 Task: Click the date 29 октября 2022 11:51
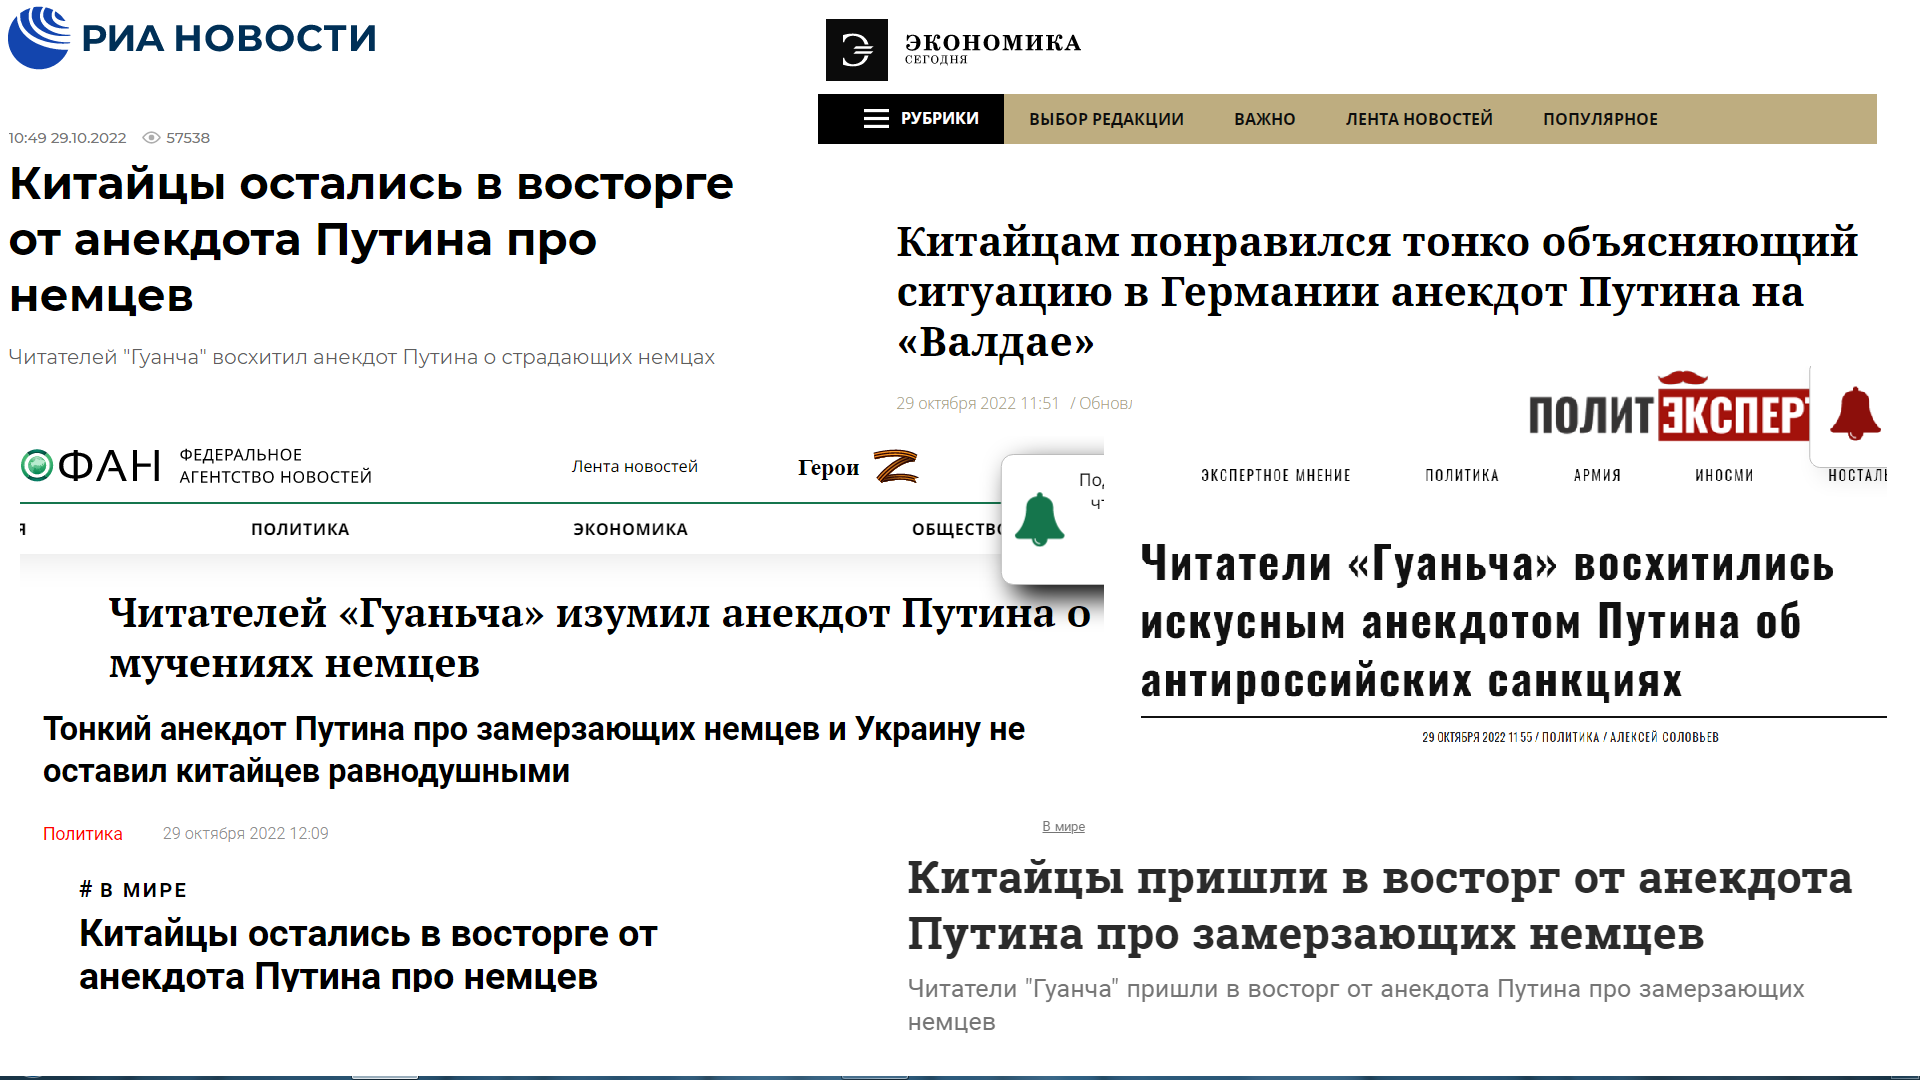[x=977, y=403]
